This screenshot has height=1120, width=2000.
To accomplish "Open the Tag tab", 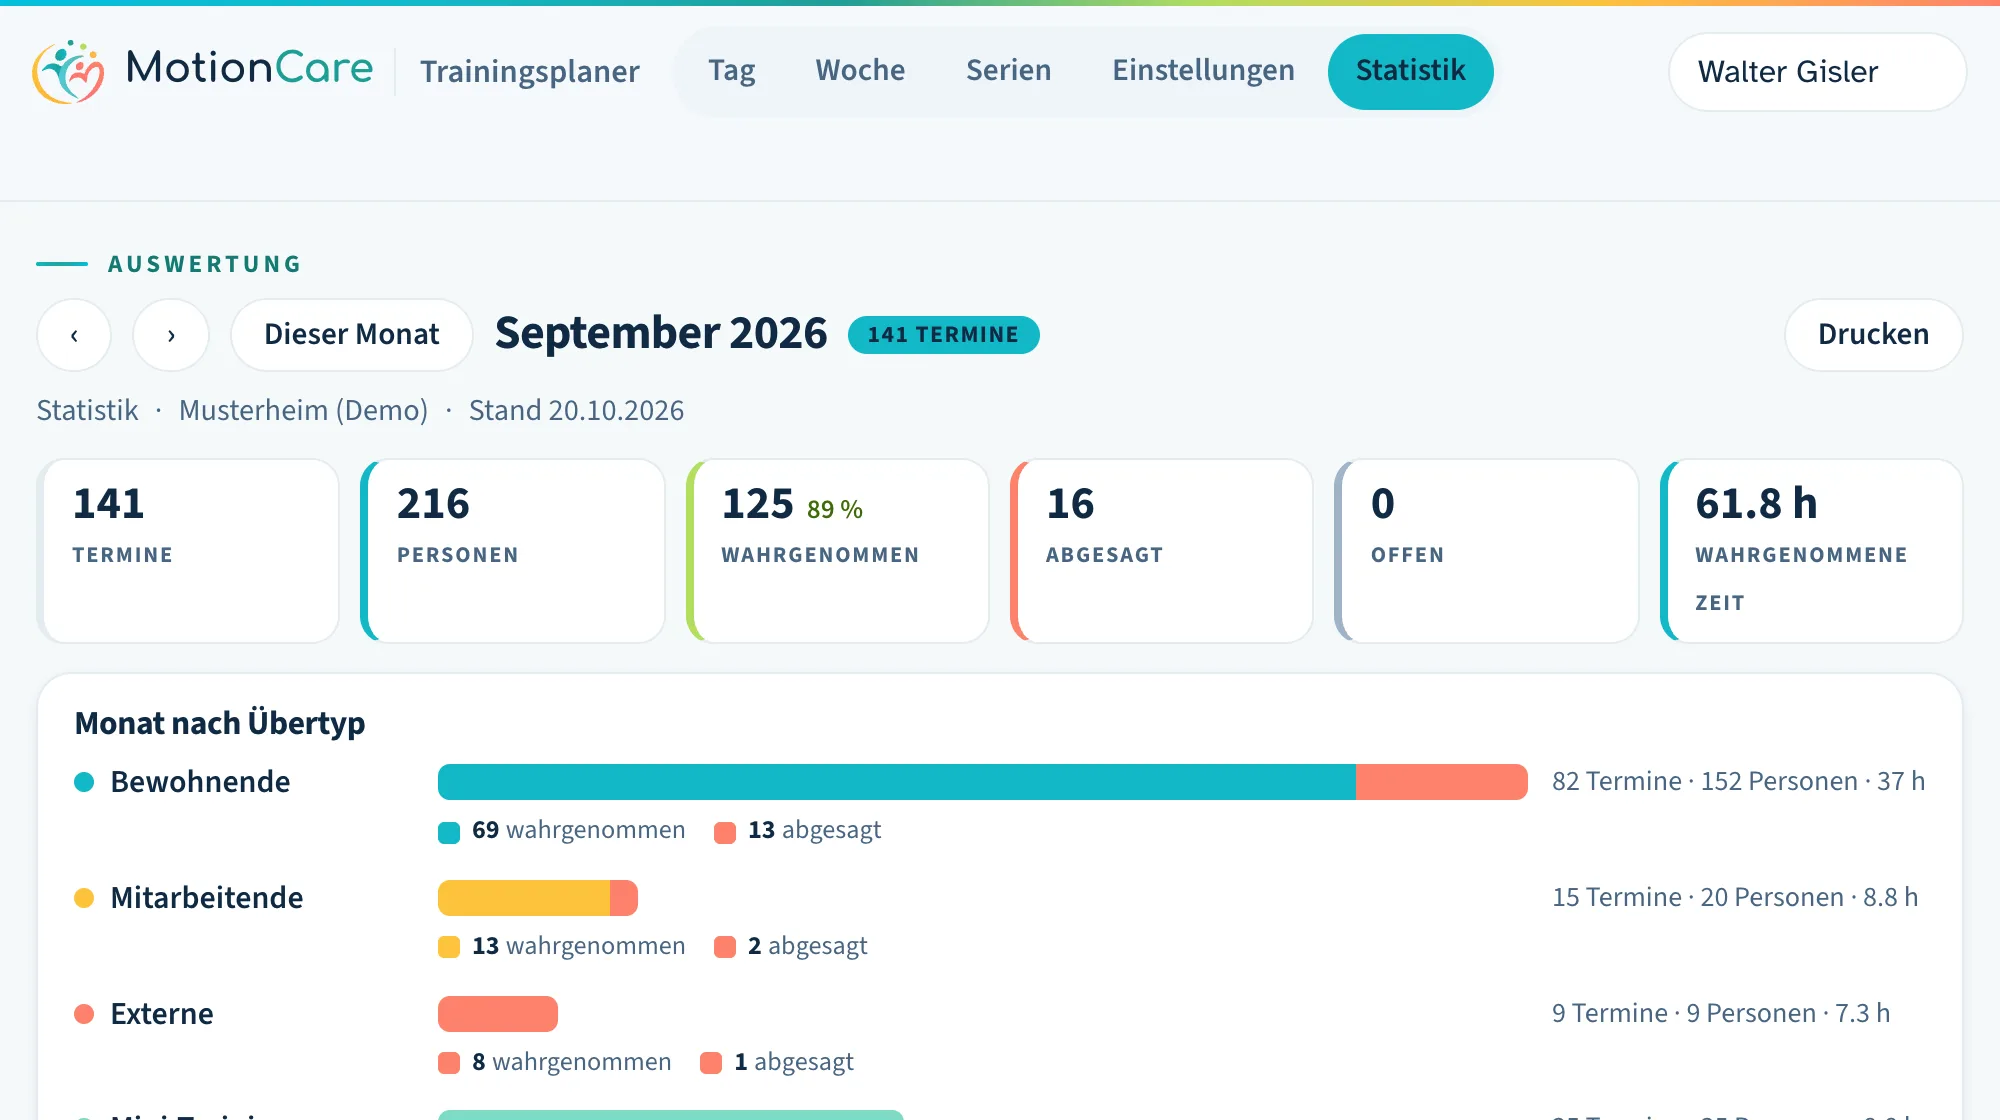I will [x=731, y=71].
